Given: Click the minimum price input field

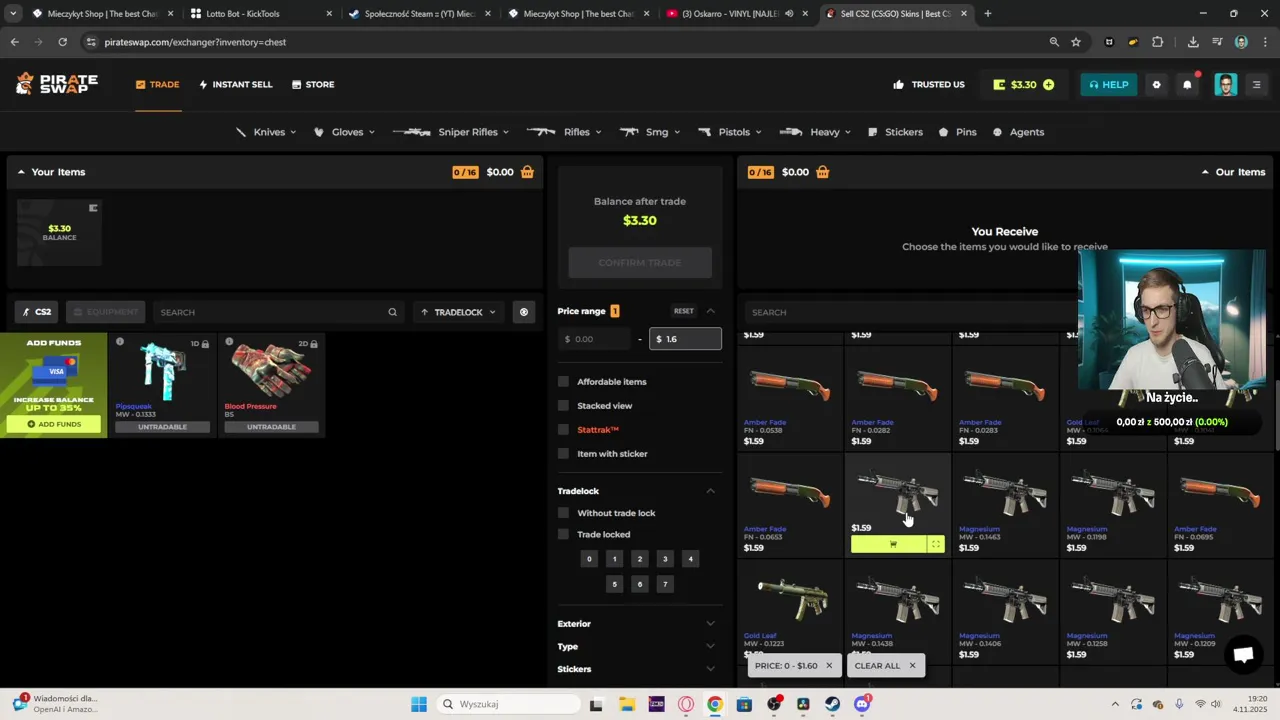Looking at the screenshot, I should [595, 339].
